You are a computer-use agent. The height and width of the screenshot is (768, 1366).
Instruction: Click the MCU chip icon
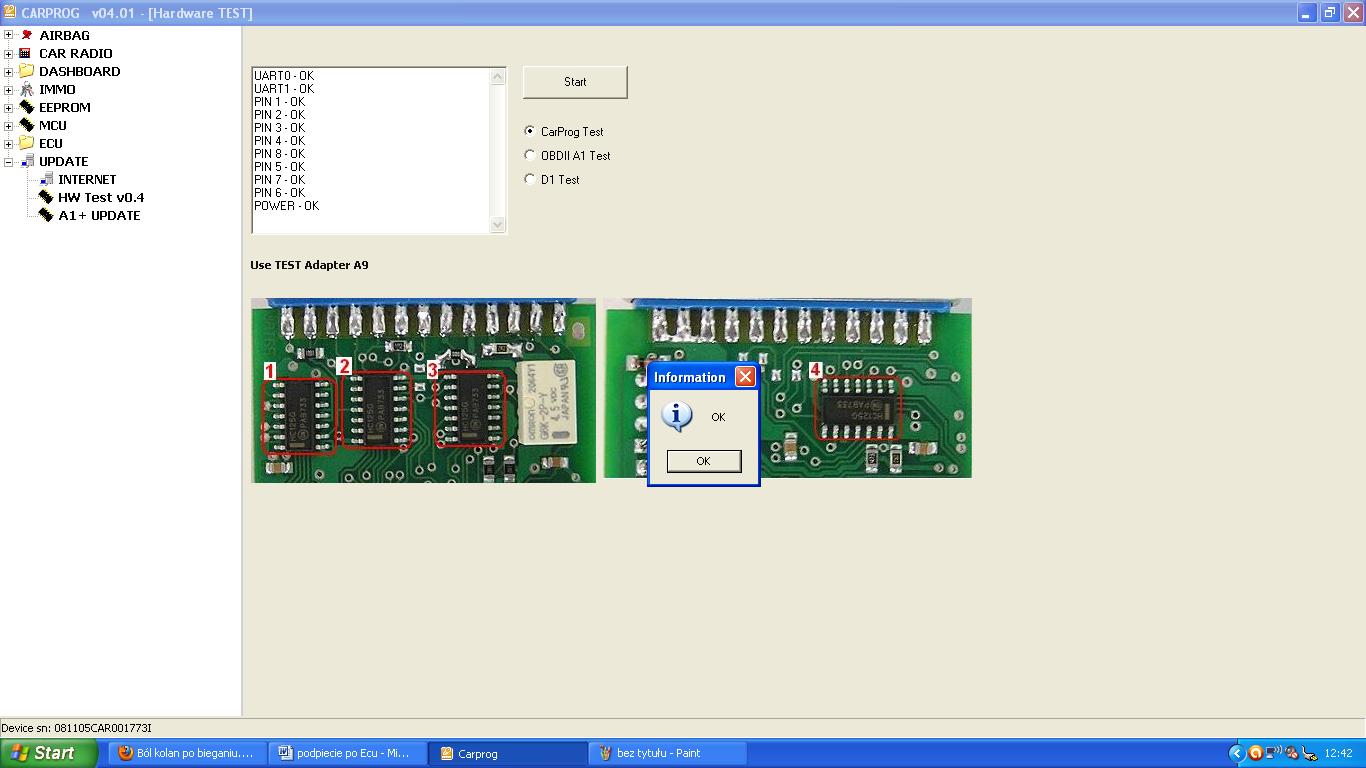(27, 125)
